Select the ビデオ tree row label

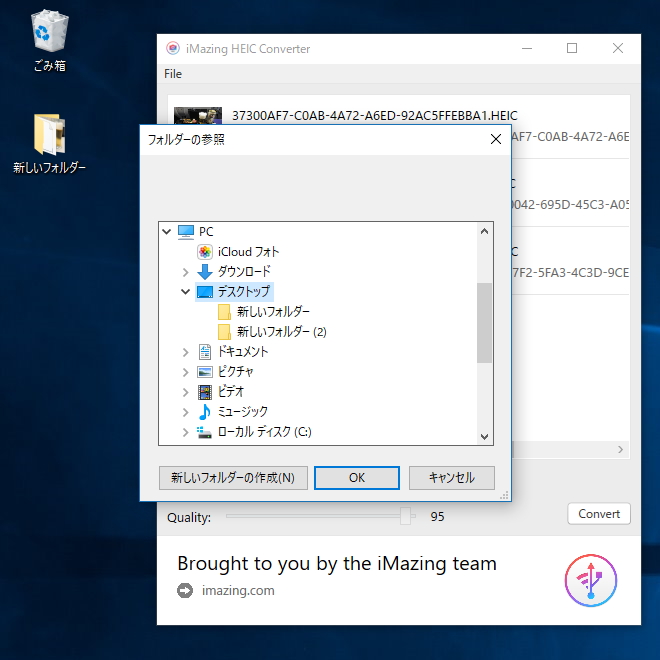[231, 392]
